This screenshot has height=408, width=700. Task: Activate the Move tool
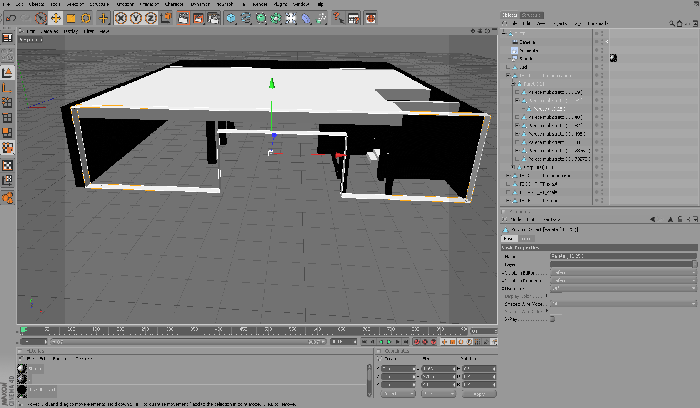click(x=56, y=18)
